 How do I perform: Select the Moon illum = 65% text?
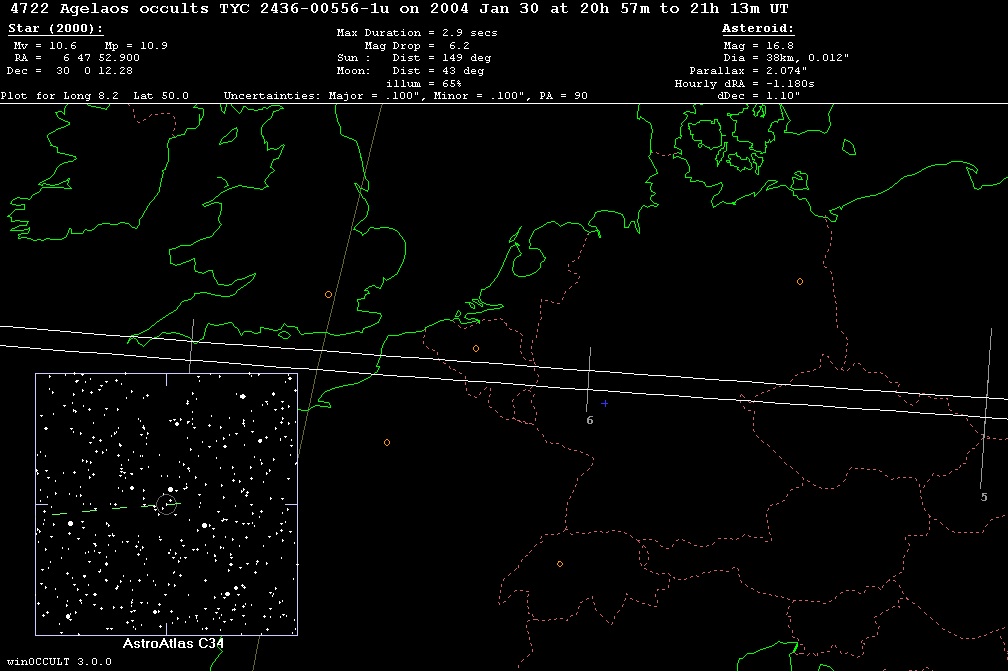click(423, 84)
